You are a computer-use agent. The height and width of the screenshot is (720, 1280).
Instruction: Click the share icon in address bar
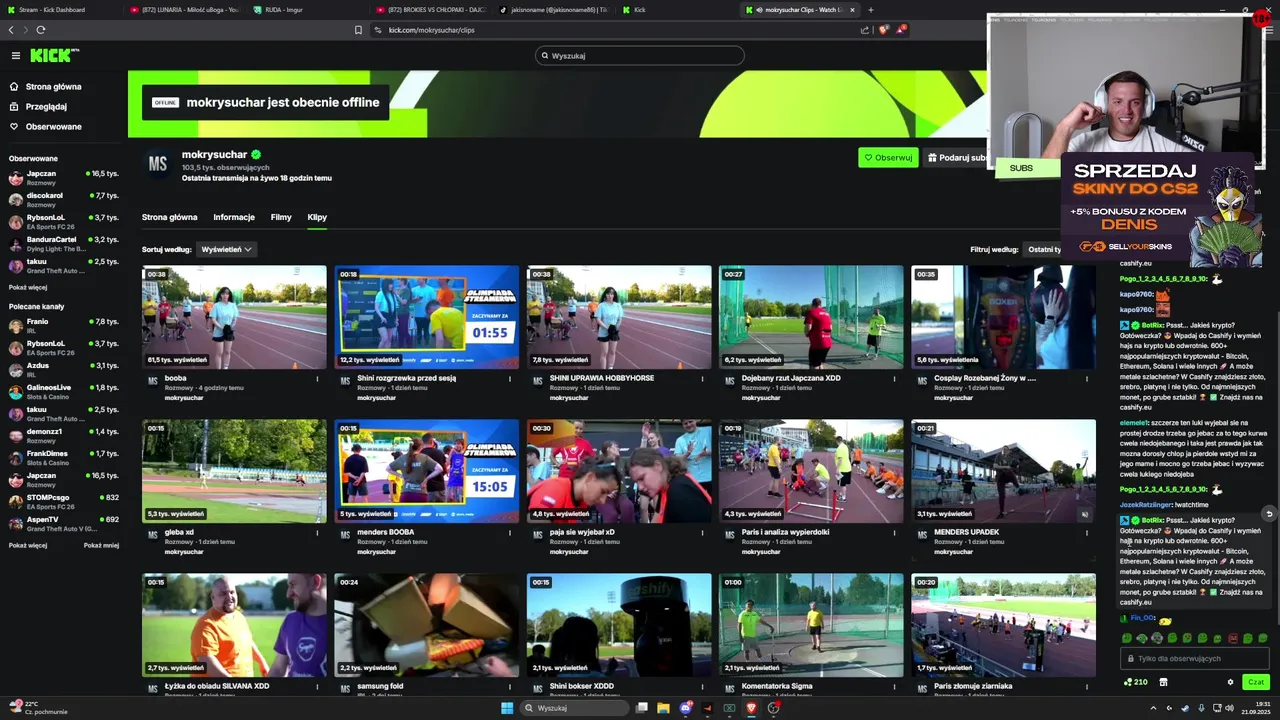[865, 30]
